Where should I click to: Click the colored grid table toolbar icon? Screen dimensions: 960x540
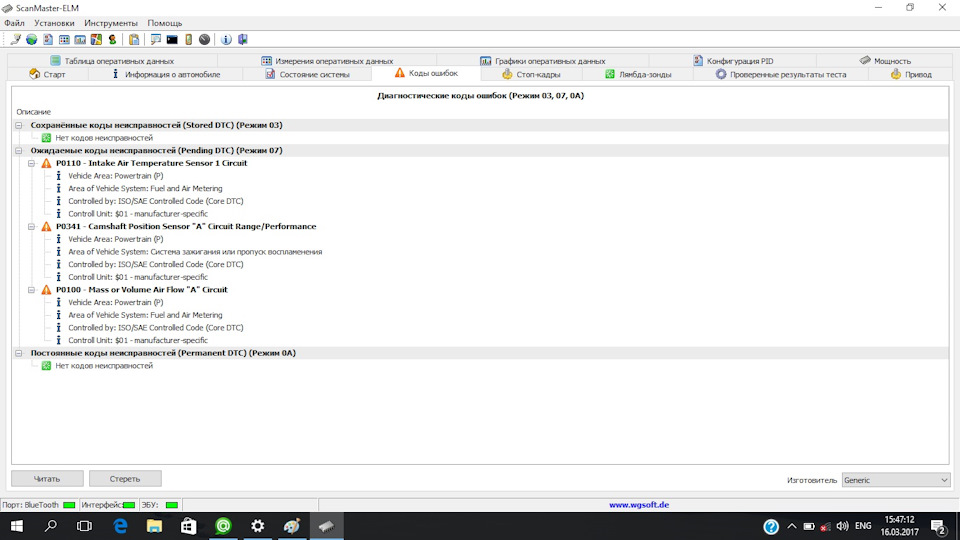(x=64, y=40)
